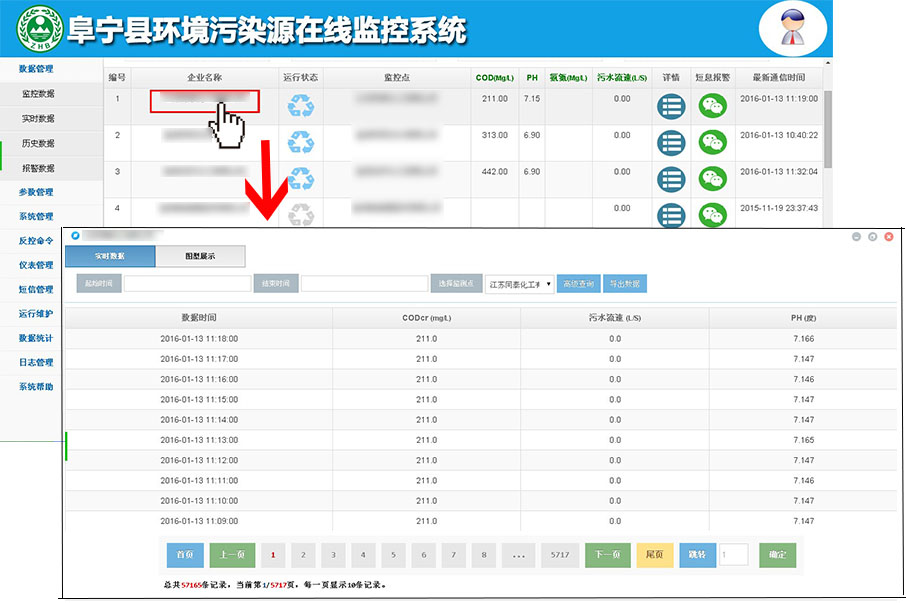Go to previous page with 上一页
The height and width of the screenshot is (603, 907).
tap(232, 554)
